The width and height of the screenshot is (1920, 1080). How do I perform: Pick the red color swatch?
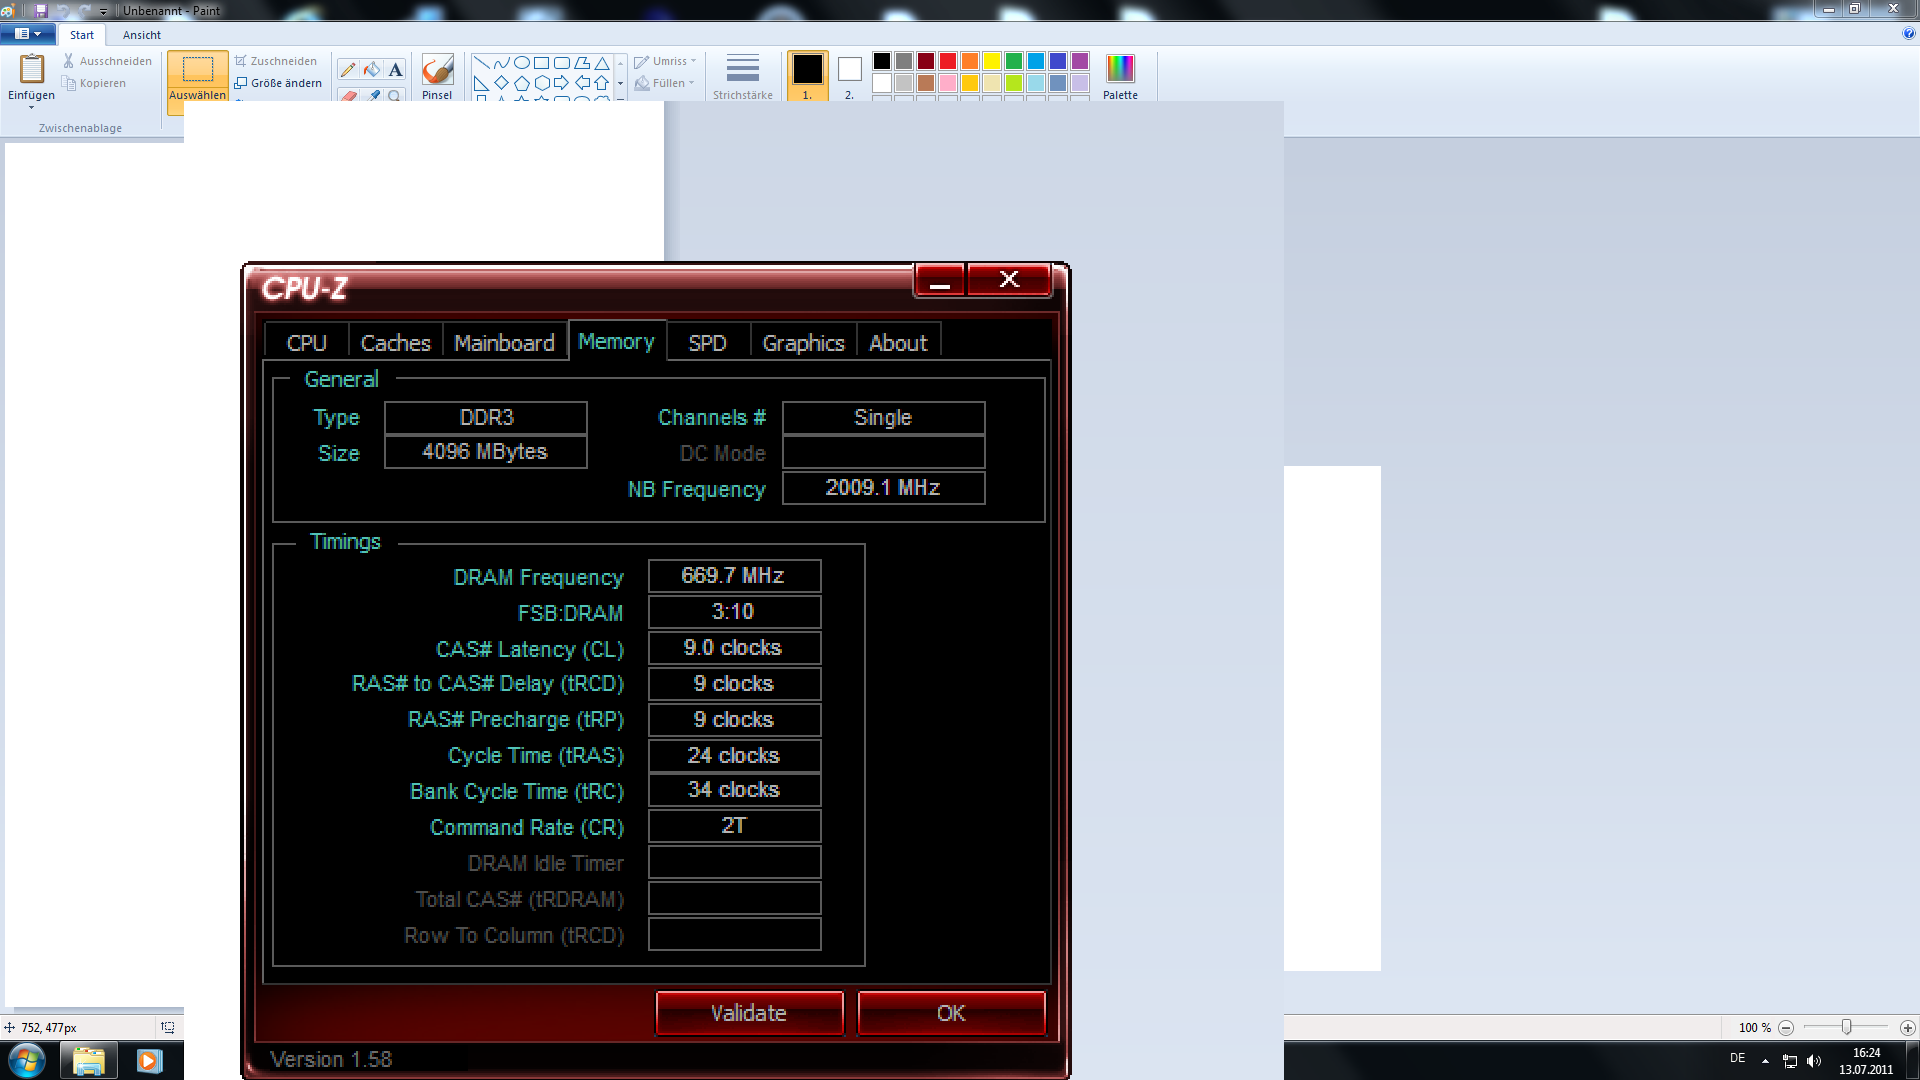(947, 61)
